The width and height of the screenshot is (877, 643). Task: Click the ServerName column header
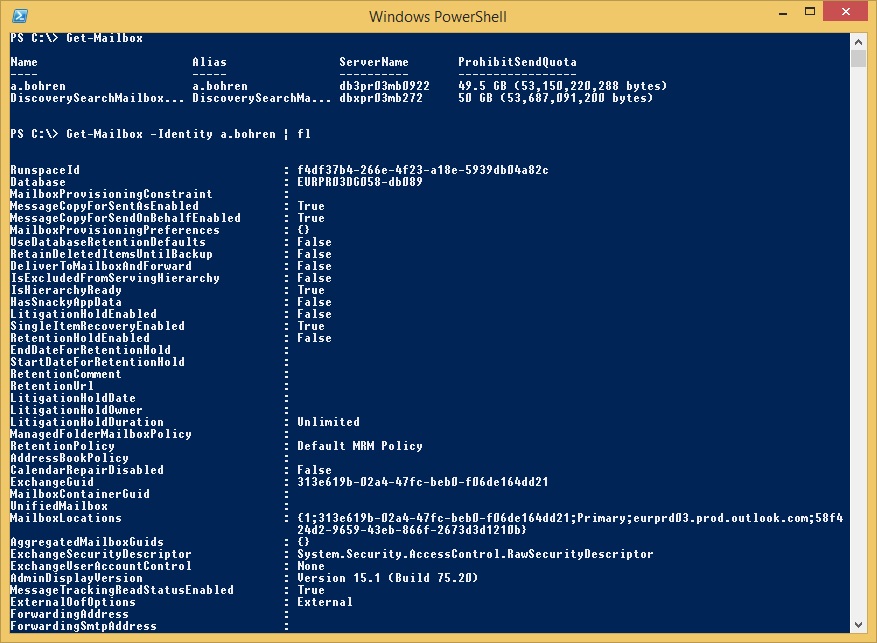pos(374,62)
